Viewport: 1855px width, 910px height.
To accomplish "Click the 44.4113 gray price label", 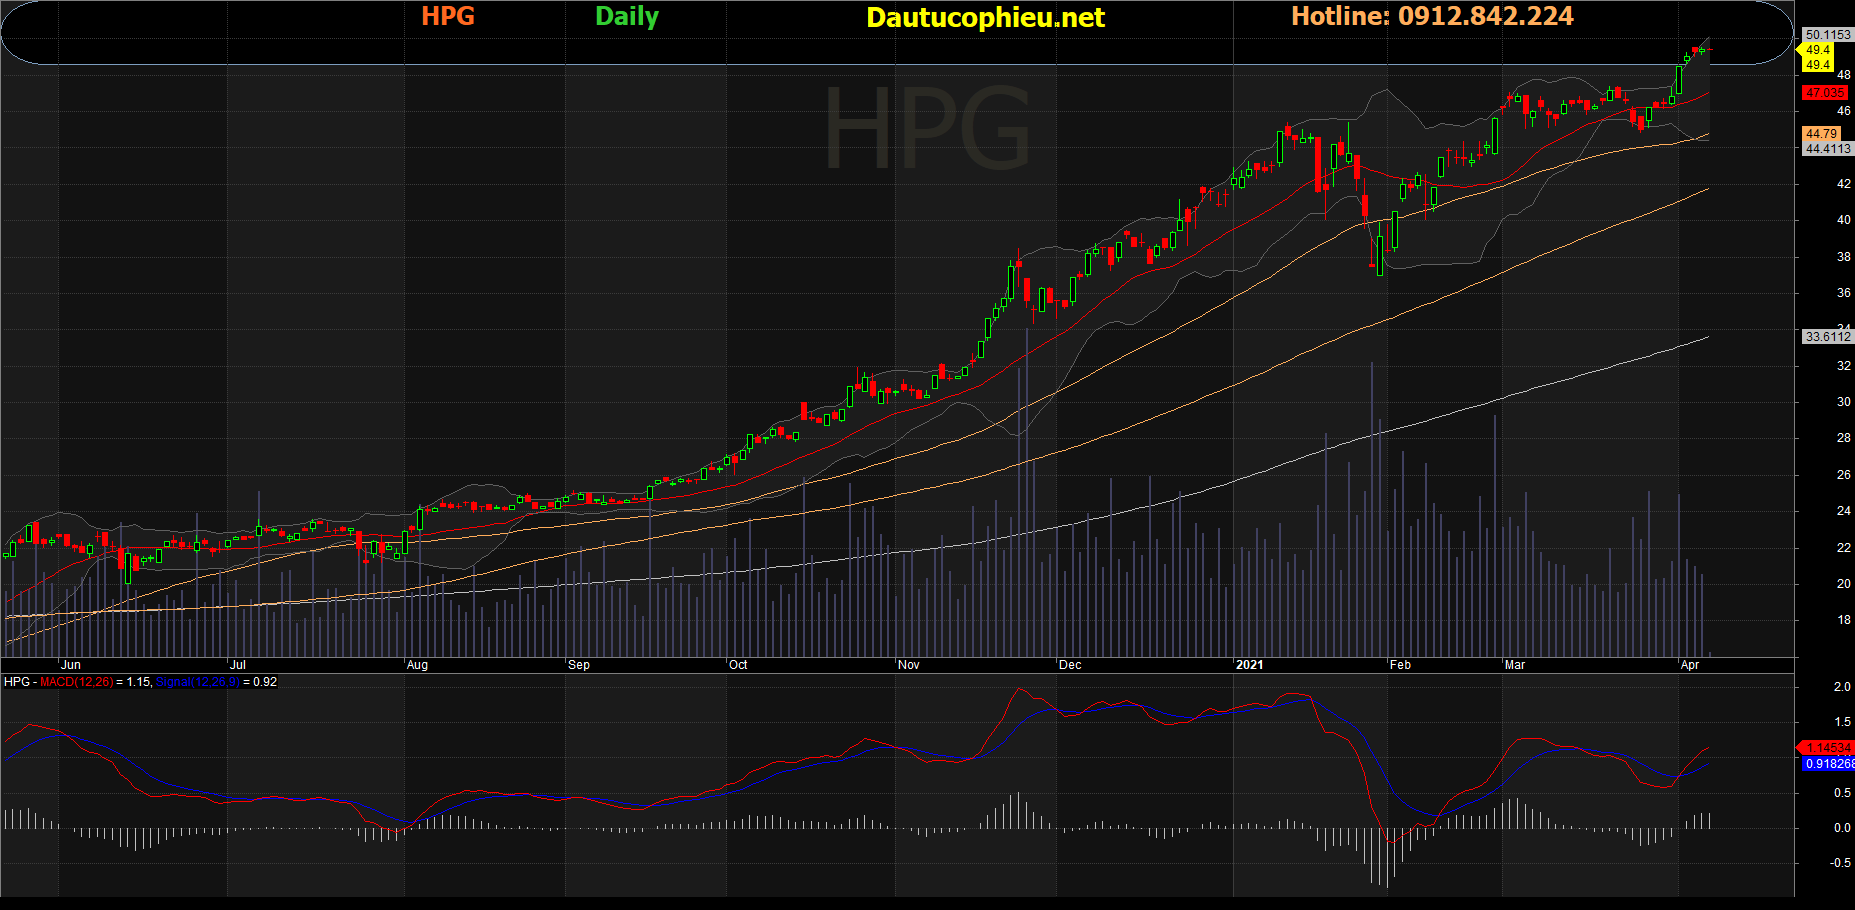I will (1827, 149).
